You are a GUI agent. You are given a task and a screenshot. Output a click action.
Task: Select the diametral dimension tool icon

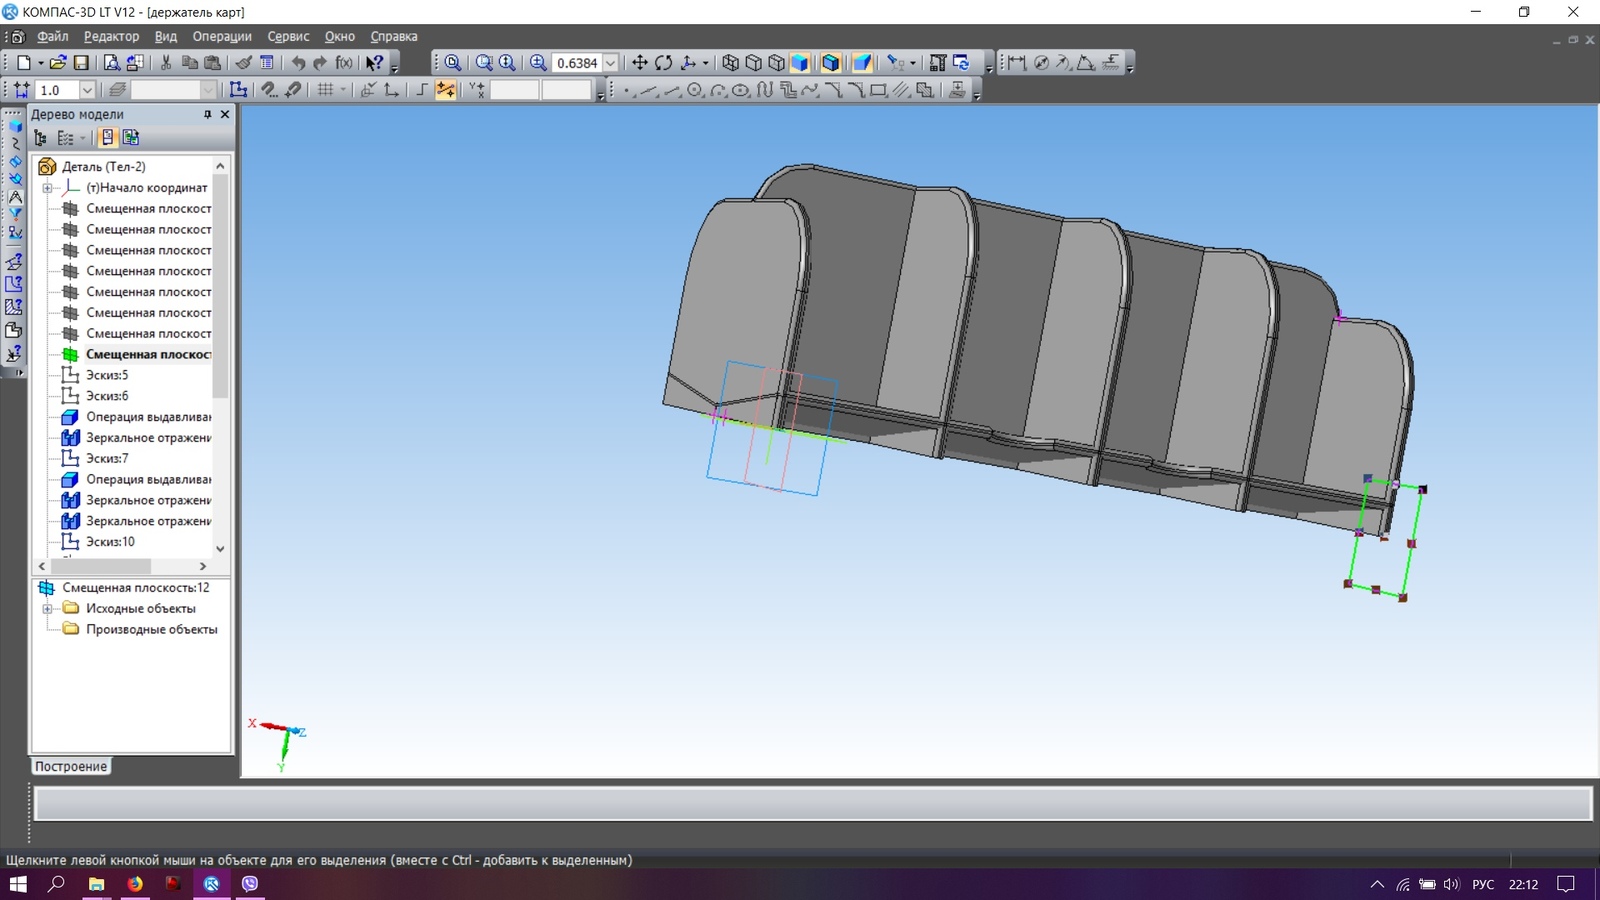[1041, 62]
